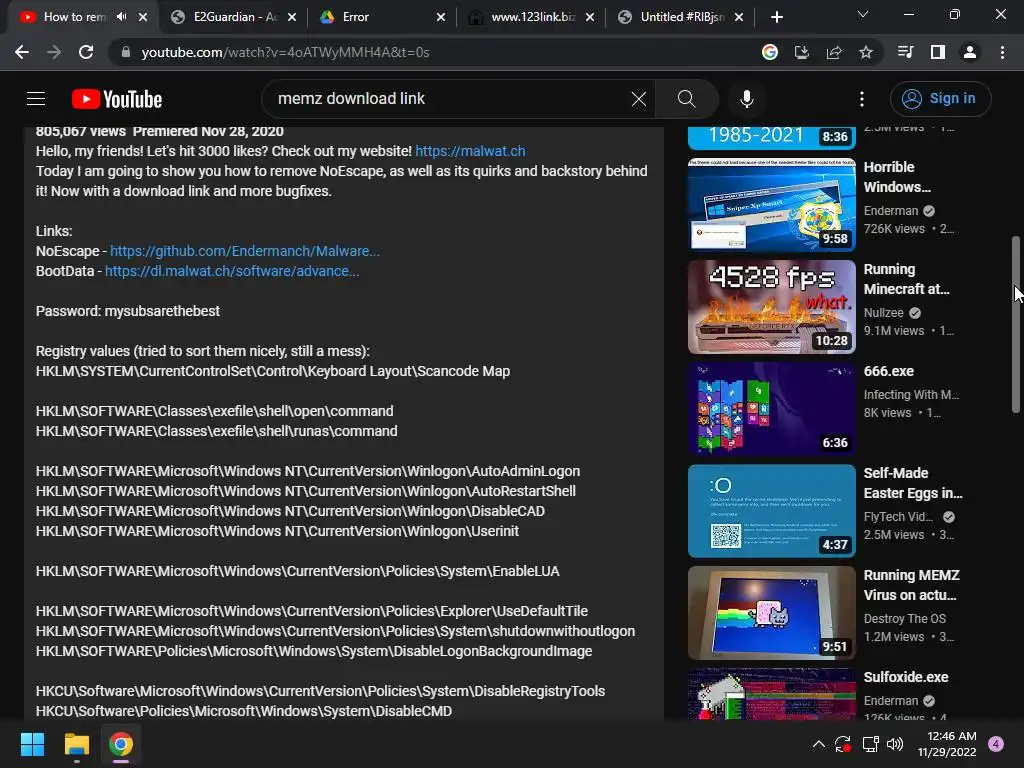The height and width of the screenshot is (768, 1024).
Task: Open Self-Made Easter Eggs thumbnail
Action: [x=771, y=511]
